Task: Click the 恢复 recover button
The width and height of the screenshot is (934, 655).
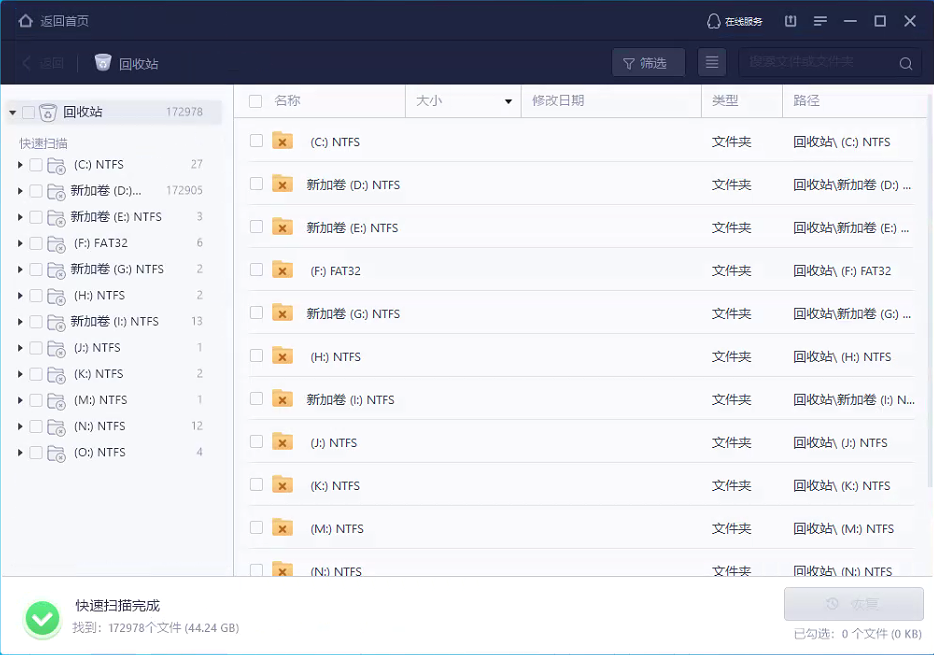Action: pyautogui.click(x=854, y=604)
